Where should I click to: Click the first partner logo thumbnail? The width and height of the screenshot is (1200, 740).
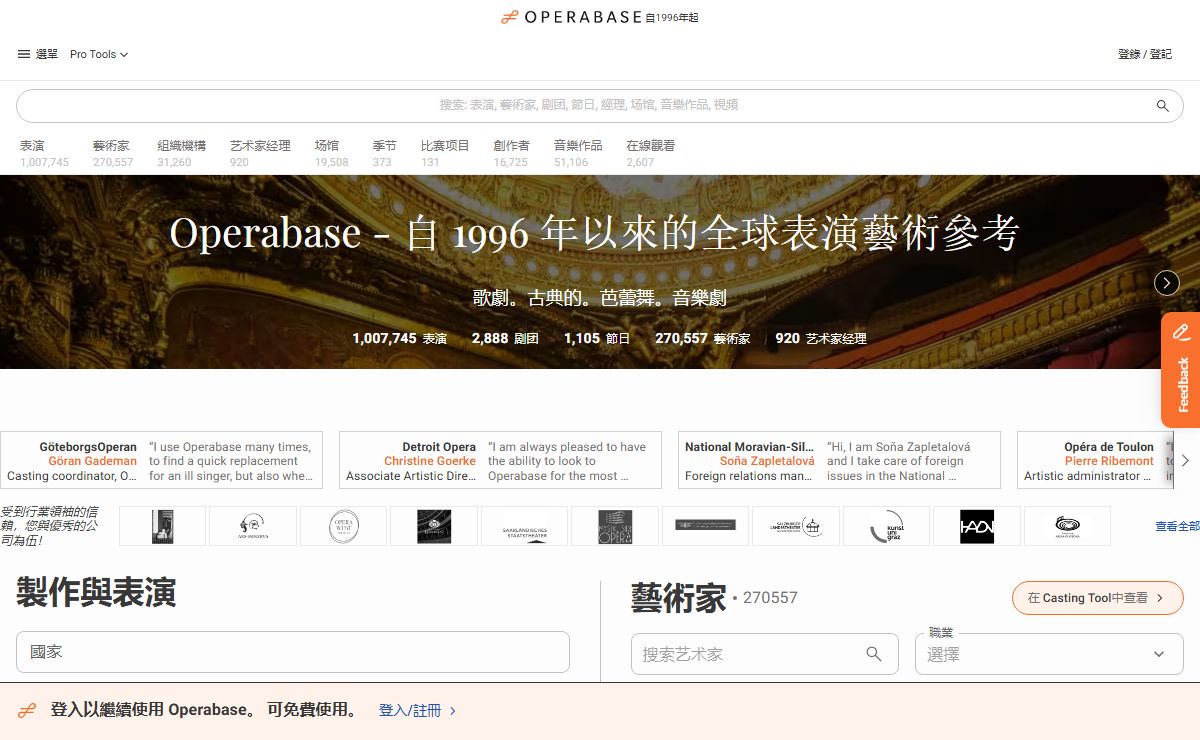[x=162, y=526]
